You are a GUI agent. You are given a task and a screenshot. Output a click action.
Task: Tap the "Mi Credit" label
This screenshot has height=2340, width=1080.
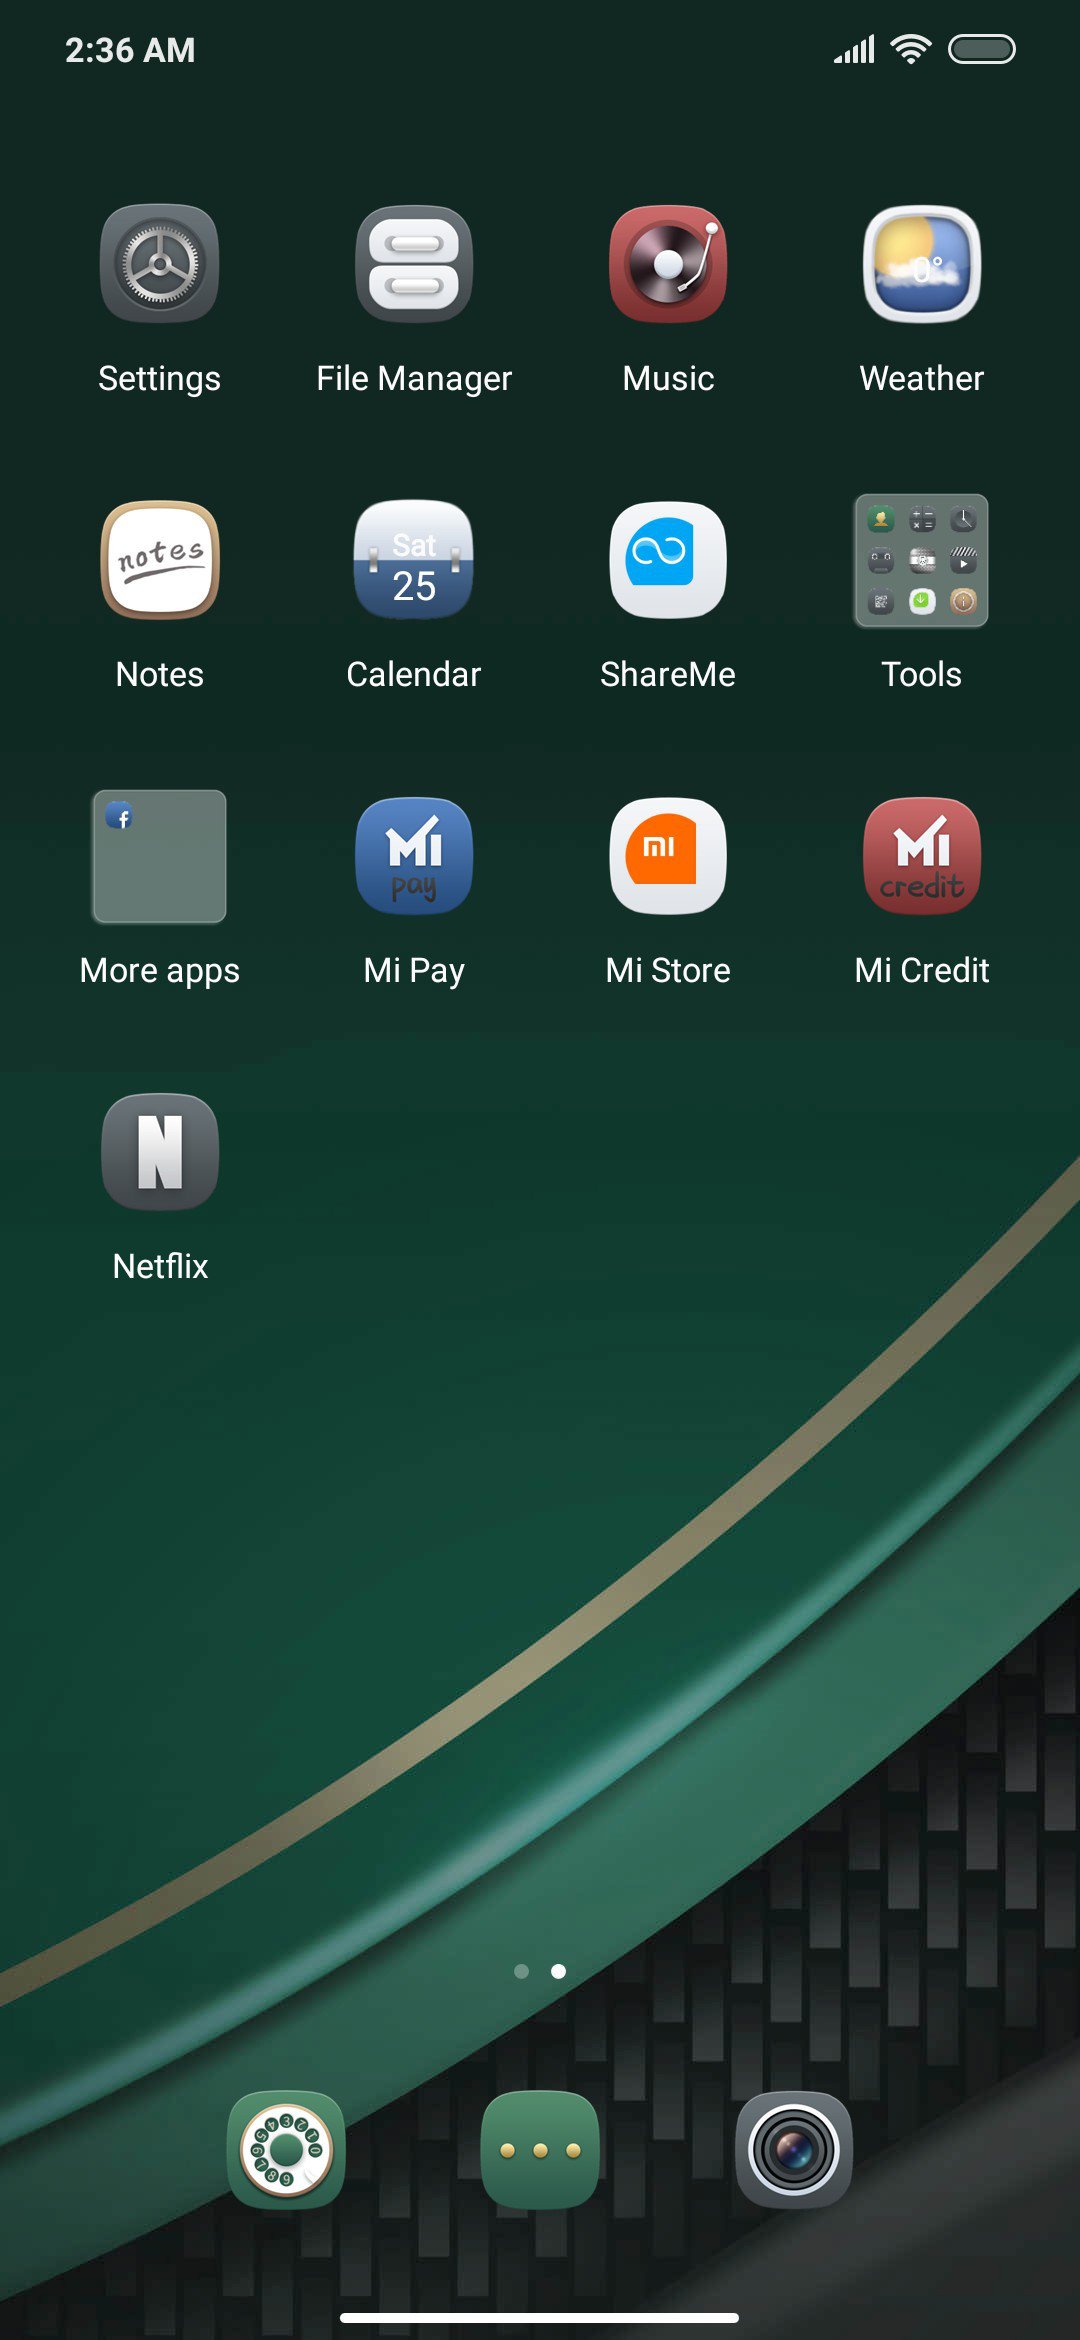point(922,970)
